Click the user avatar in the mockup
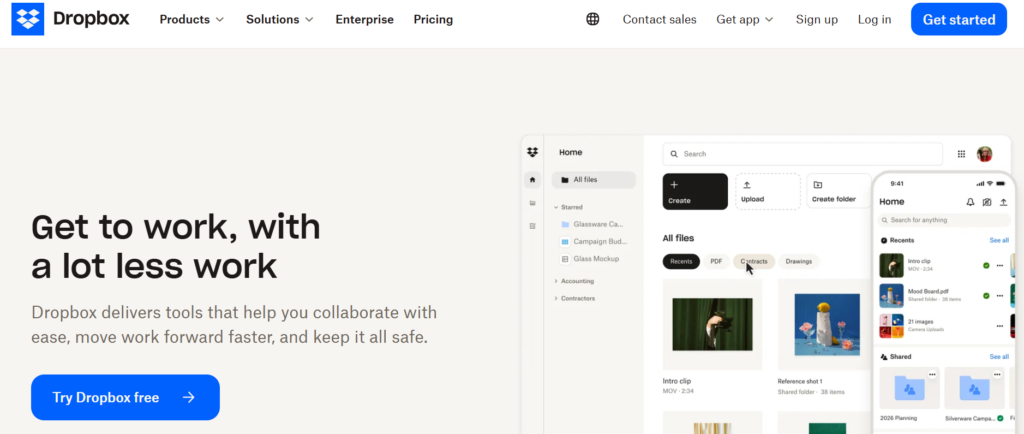The width and height of the screenshot is (1024, 434). tap(985, 154)
